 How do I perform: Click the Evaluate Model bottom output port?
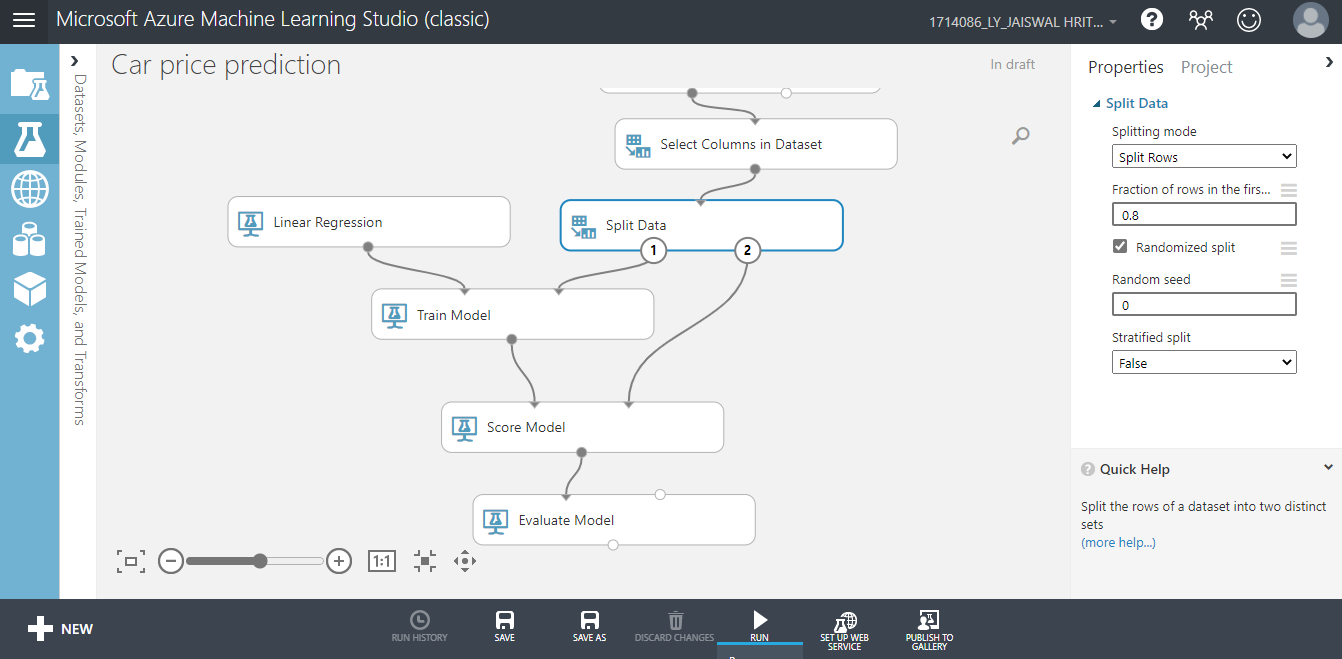pos(613,545)
